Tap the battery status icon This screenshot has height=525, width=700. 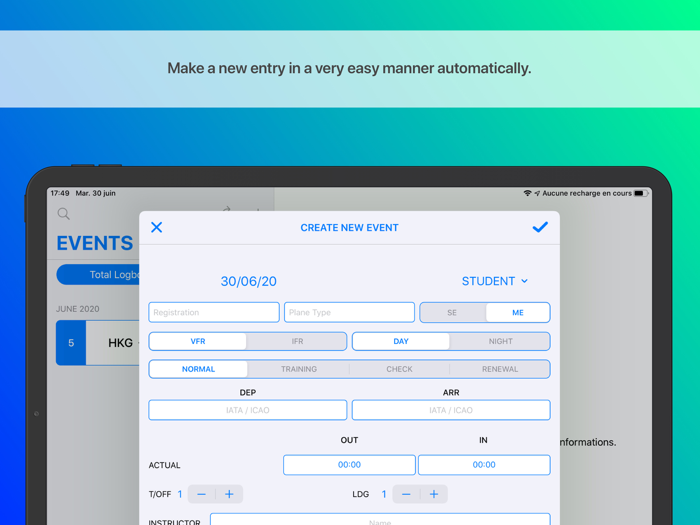coord(641,193)
